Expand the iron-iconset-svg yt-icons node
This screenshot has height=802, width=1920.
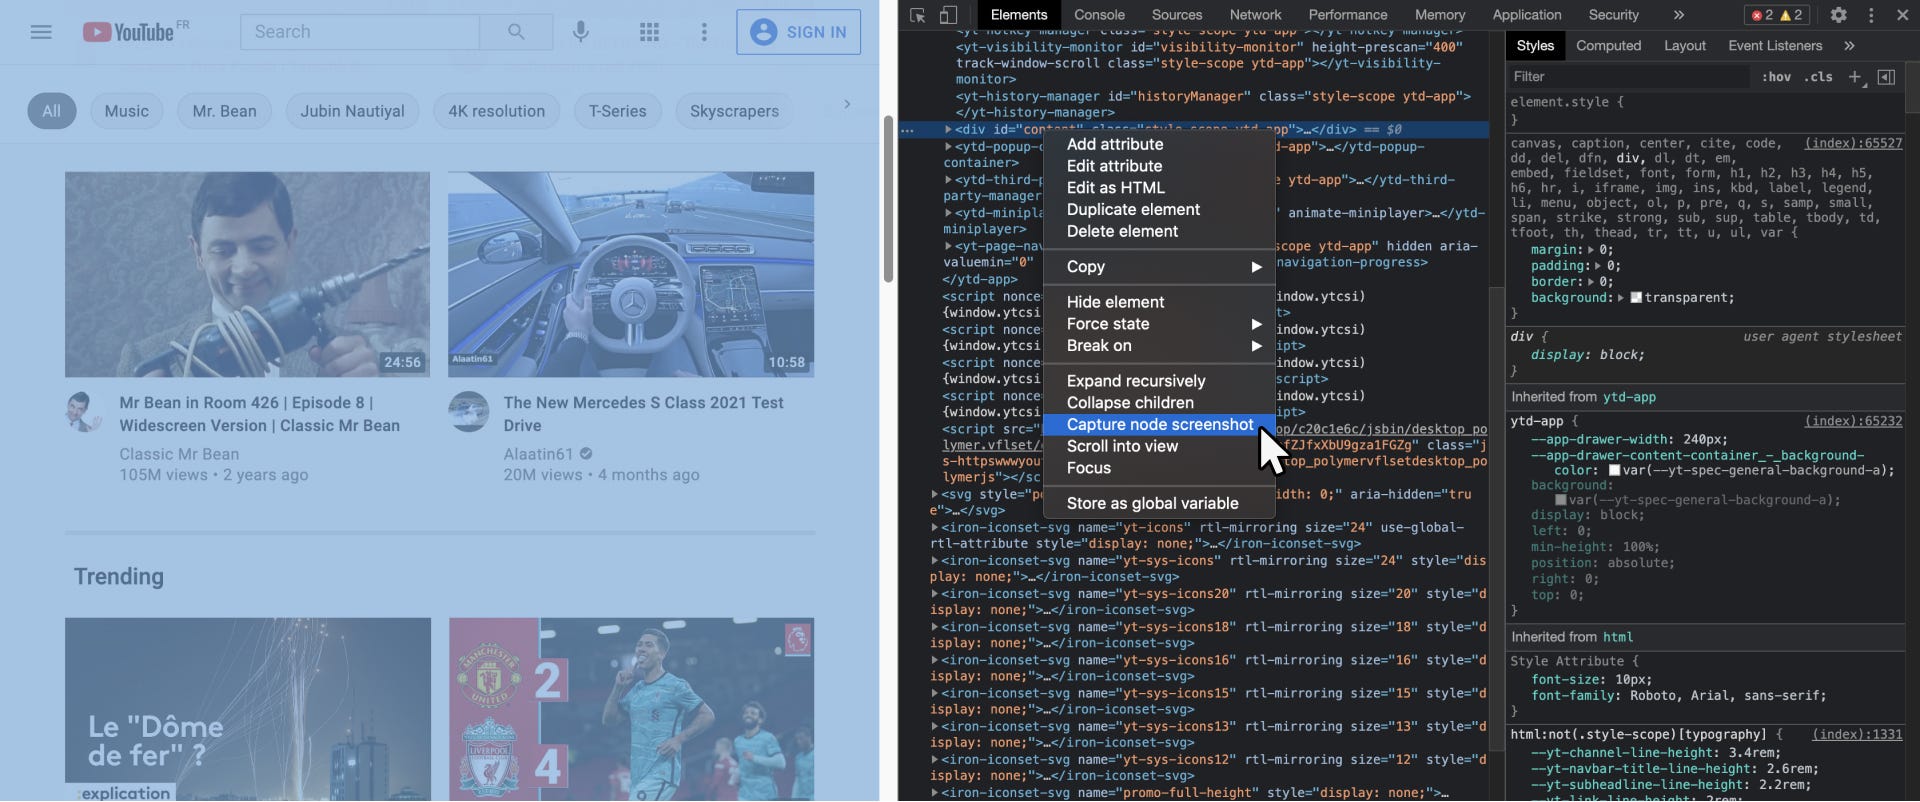[x=935, y=528]
